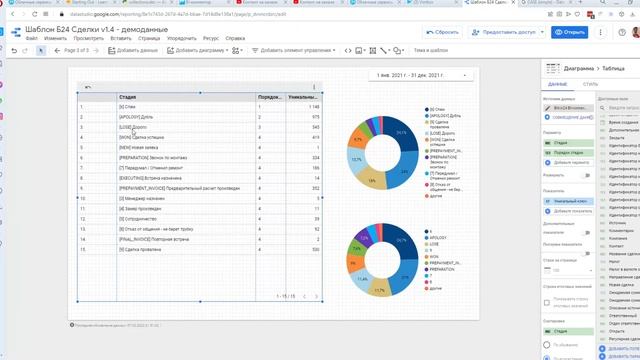The width and height of the screenshot is (640, 360).
Task: Click Тема и шаблон button
Action: coord(431,51)
